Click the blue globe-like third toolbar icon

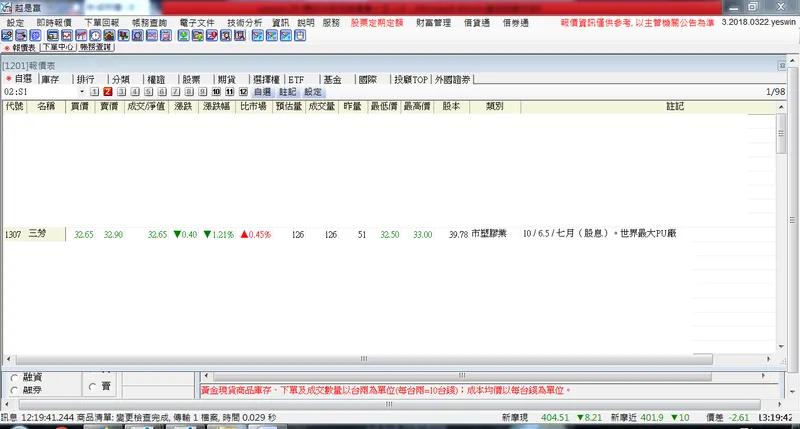tap(35, 35)
